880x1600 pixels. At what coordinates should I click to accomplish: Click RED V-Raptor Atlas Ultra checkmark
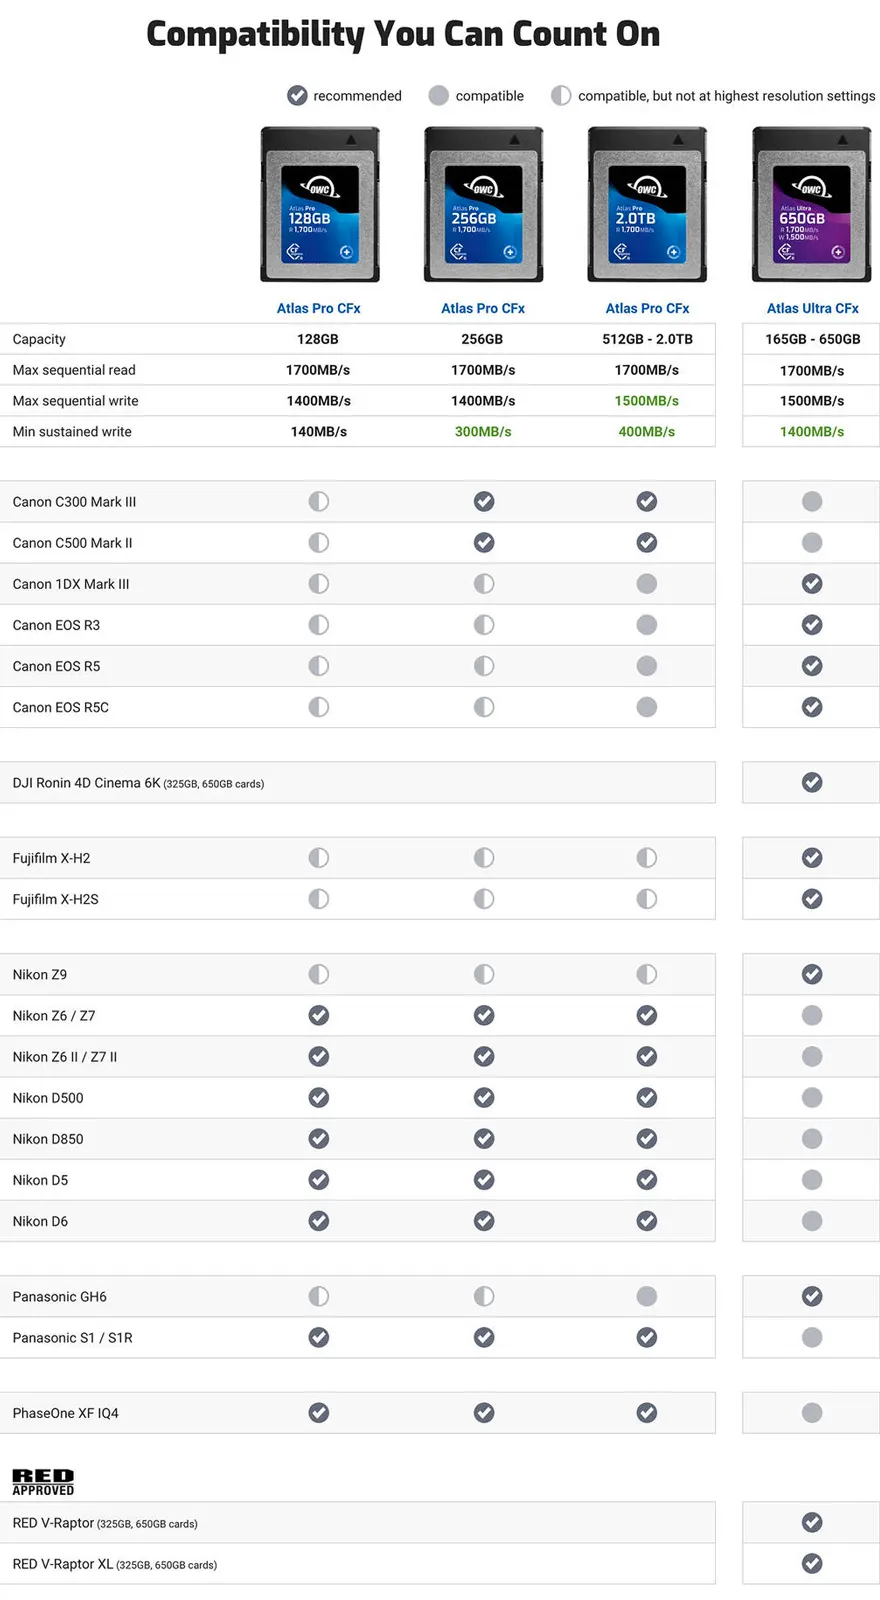click(812, 1522)
